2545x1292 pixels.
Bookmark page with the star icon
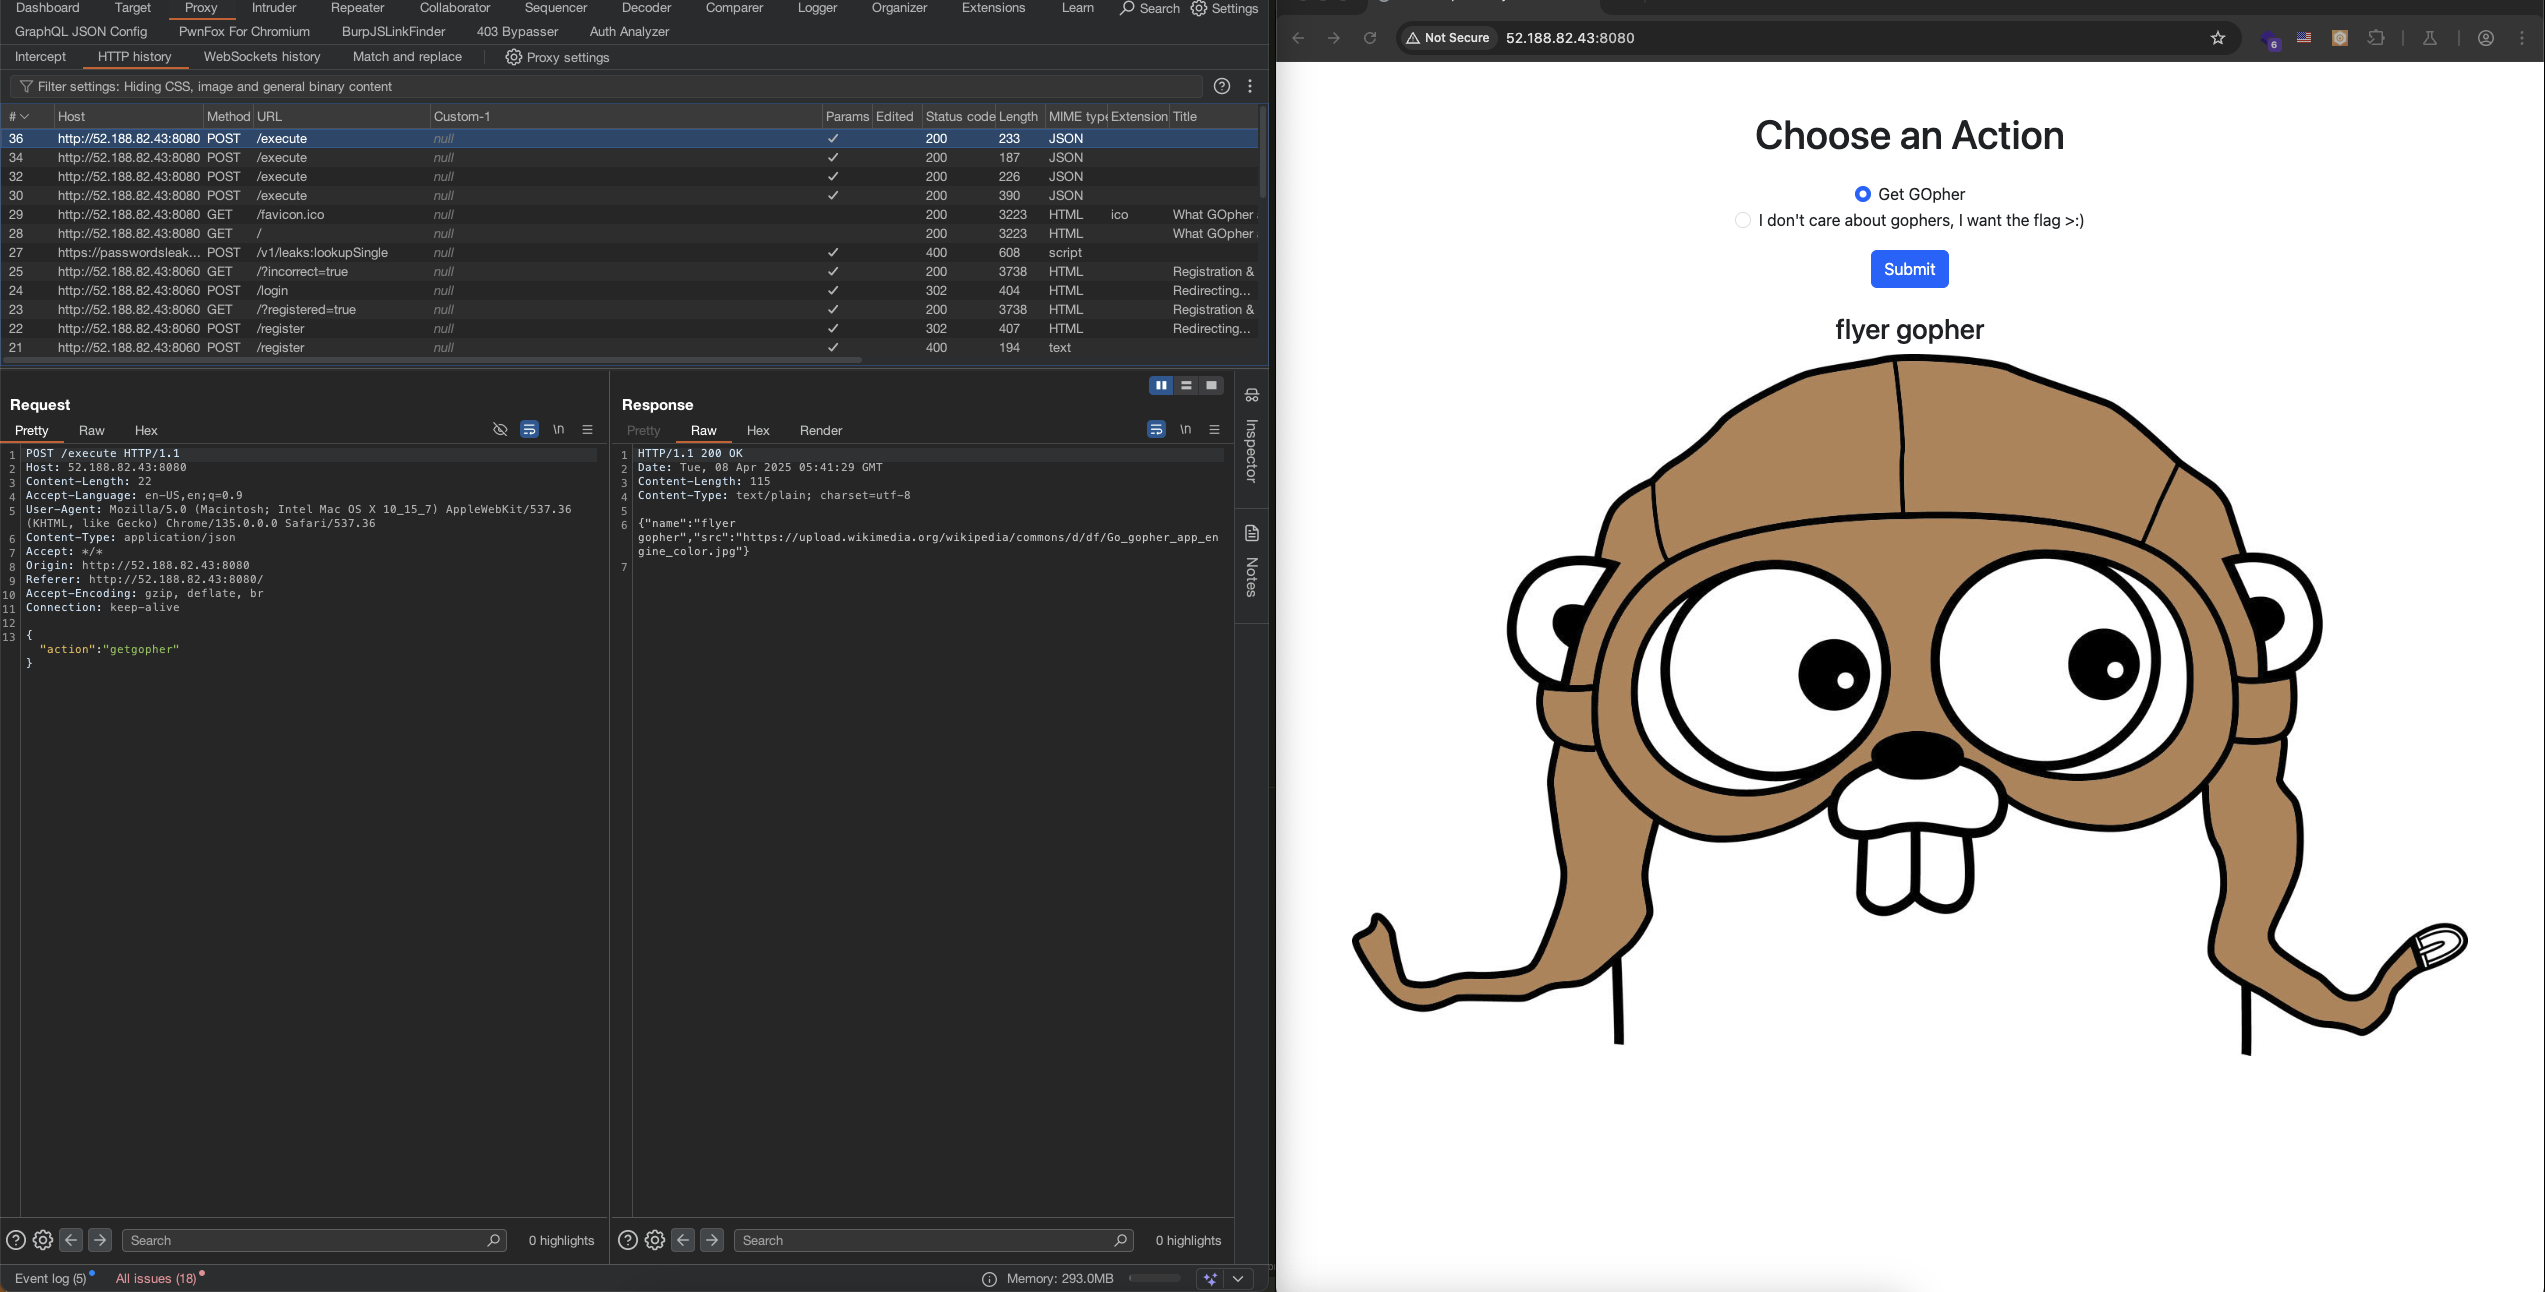(x=2218, y=38)
